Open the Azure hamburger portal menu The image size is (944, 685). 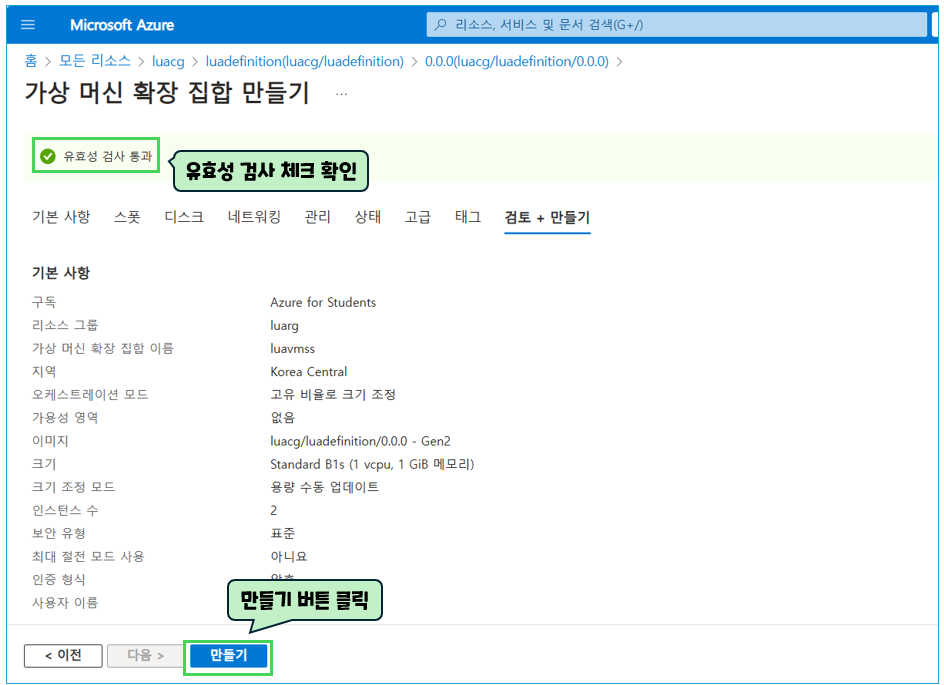point(28,25)
